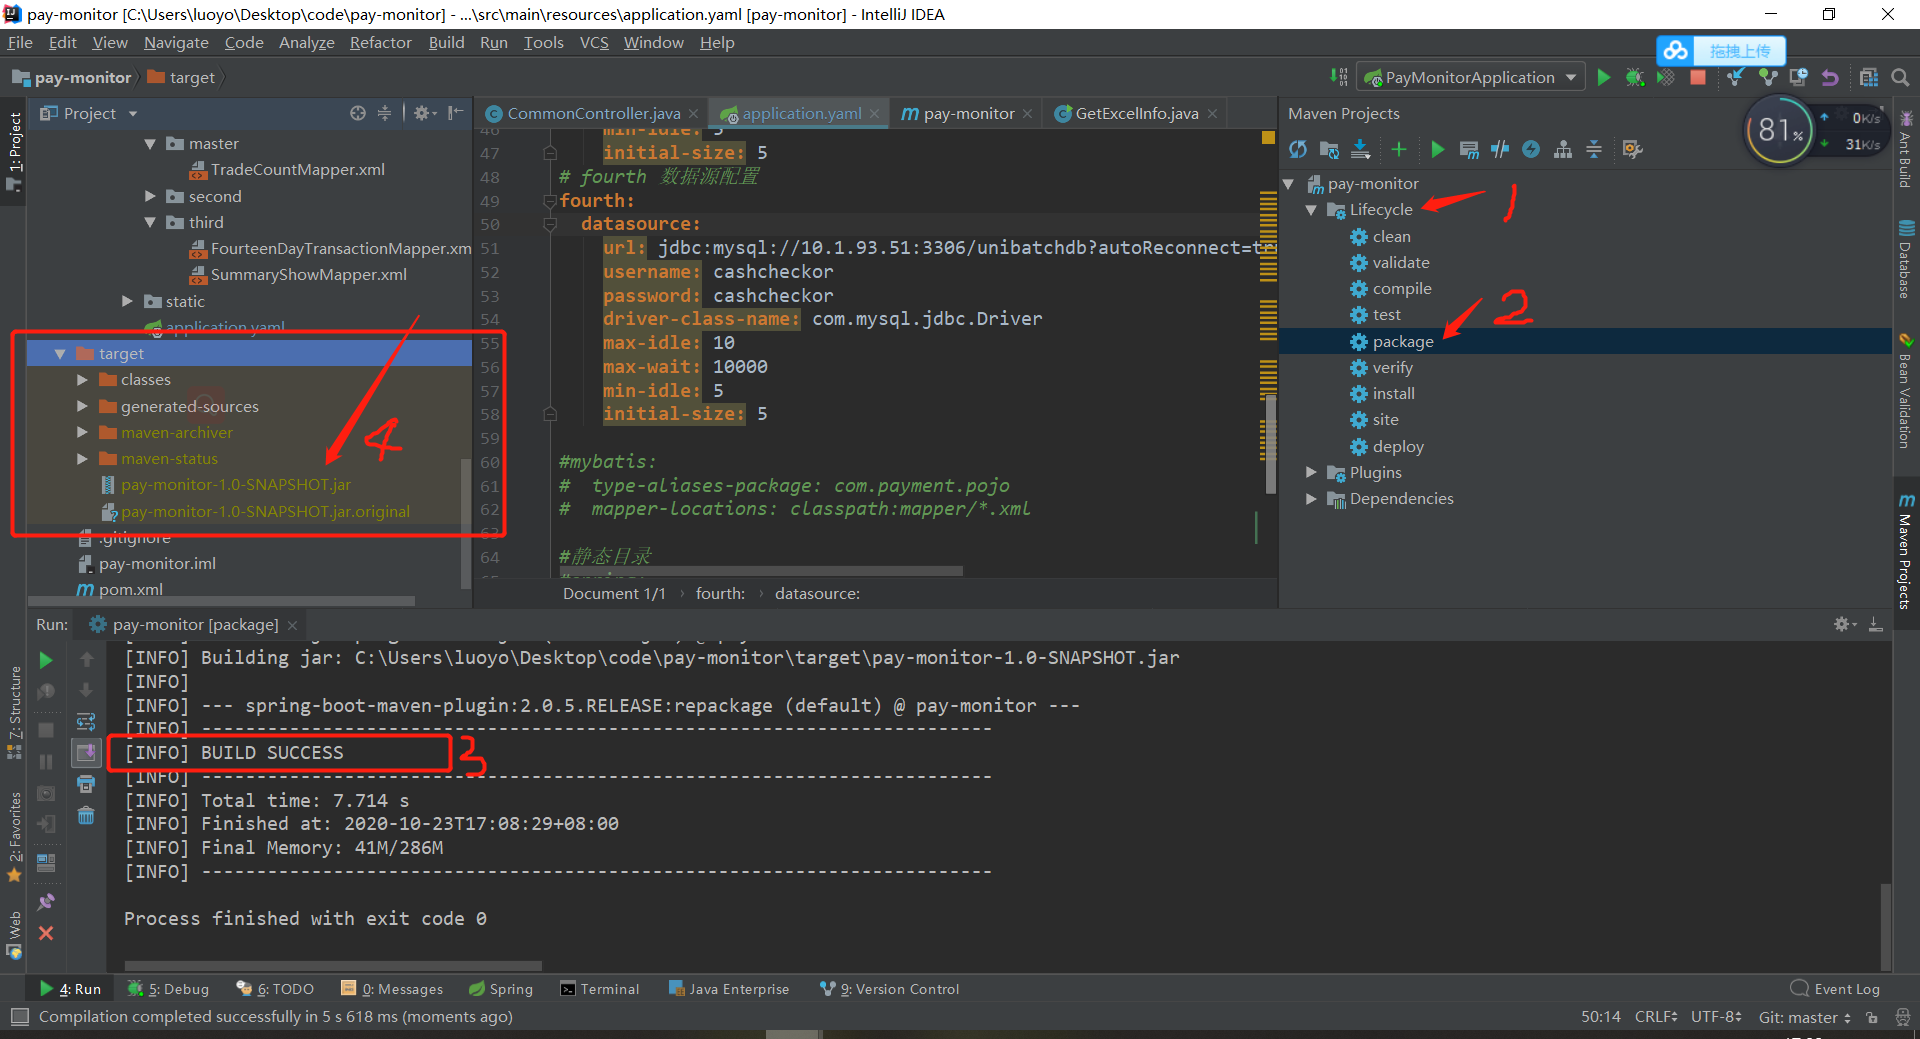Viewport: 1920px width, 1039px height.
Task: Start debugging with the bug icon
Action: [x=1635, y=78]
